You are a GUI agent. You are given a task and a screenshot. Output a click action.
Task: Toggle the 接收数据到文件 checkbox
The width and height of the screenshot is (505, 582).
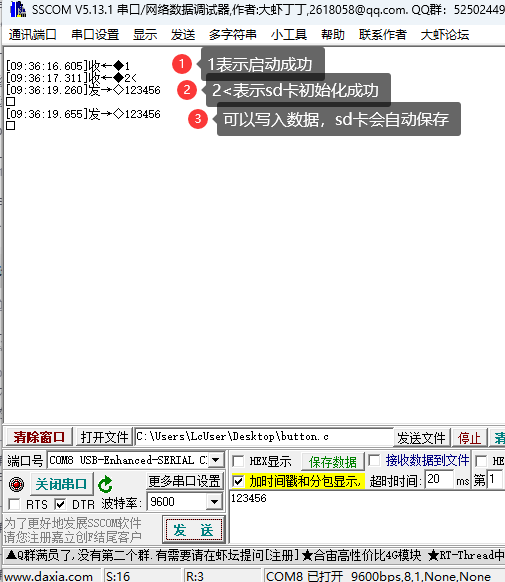tap(374, 461)
